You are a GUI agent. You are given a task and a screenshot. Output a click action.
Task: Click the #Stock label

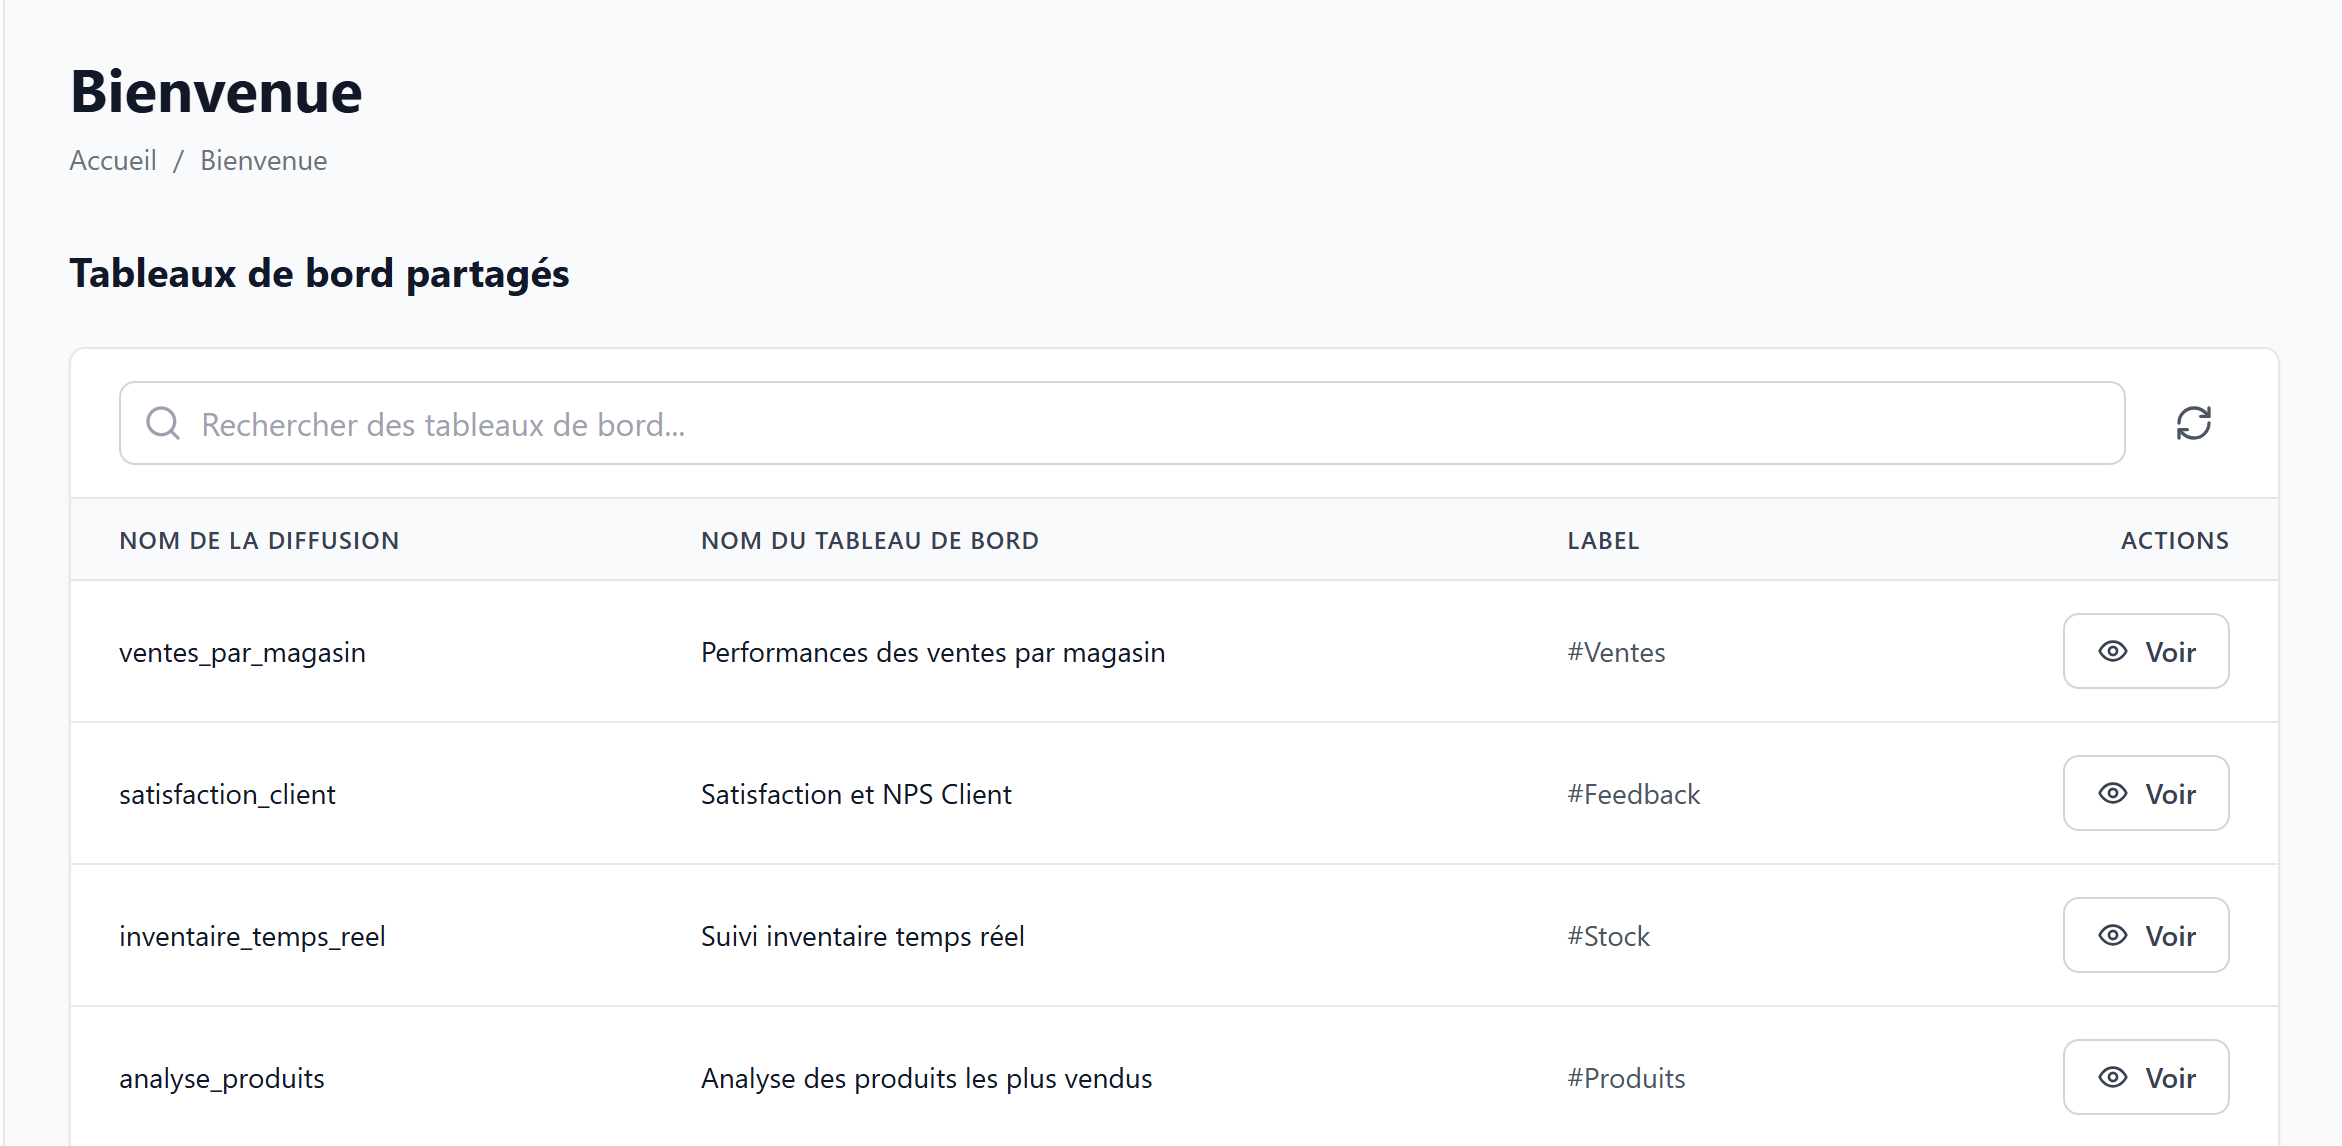coord(1608,936)
